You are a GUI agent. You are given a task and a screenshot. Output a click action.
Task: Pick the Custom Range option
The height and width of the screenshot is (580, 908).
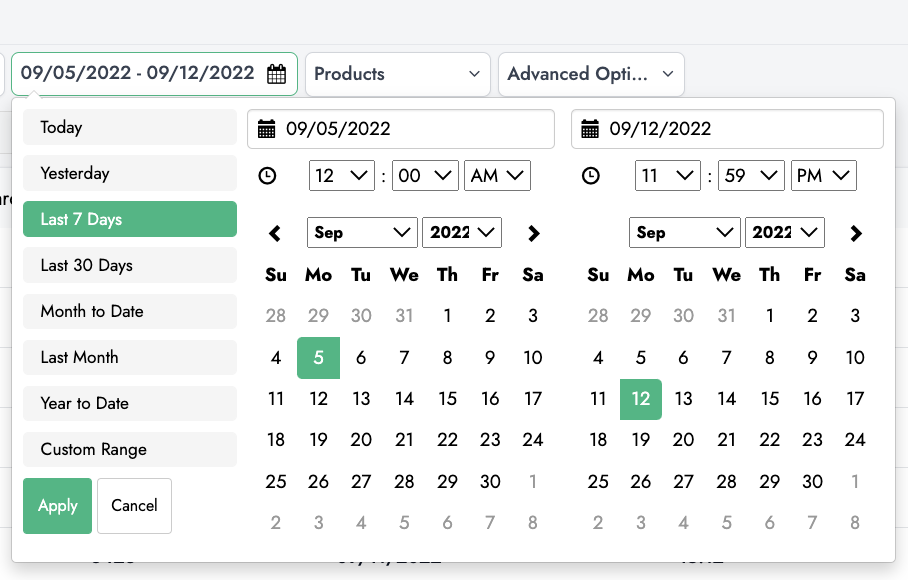click(x=130, y=450)
